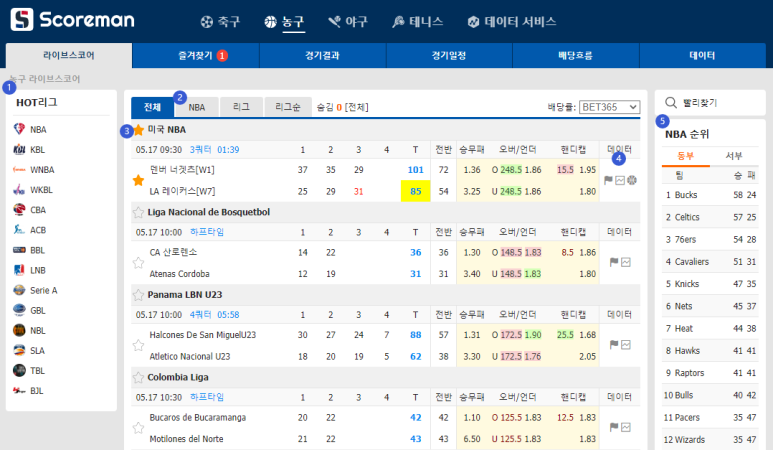Screen dimensions: 773x450
Task: Open the 농구 basketball section
Action: pos(284,22)
